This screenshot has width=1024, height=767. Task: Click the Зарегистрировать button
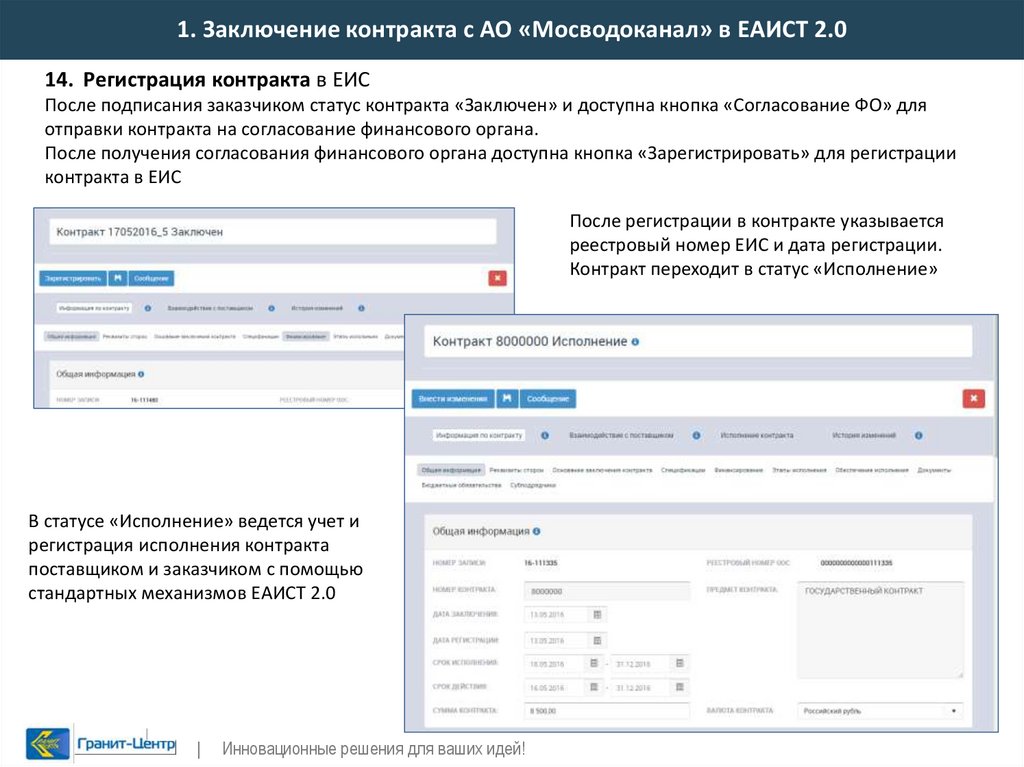(x=73, y=278)
